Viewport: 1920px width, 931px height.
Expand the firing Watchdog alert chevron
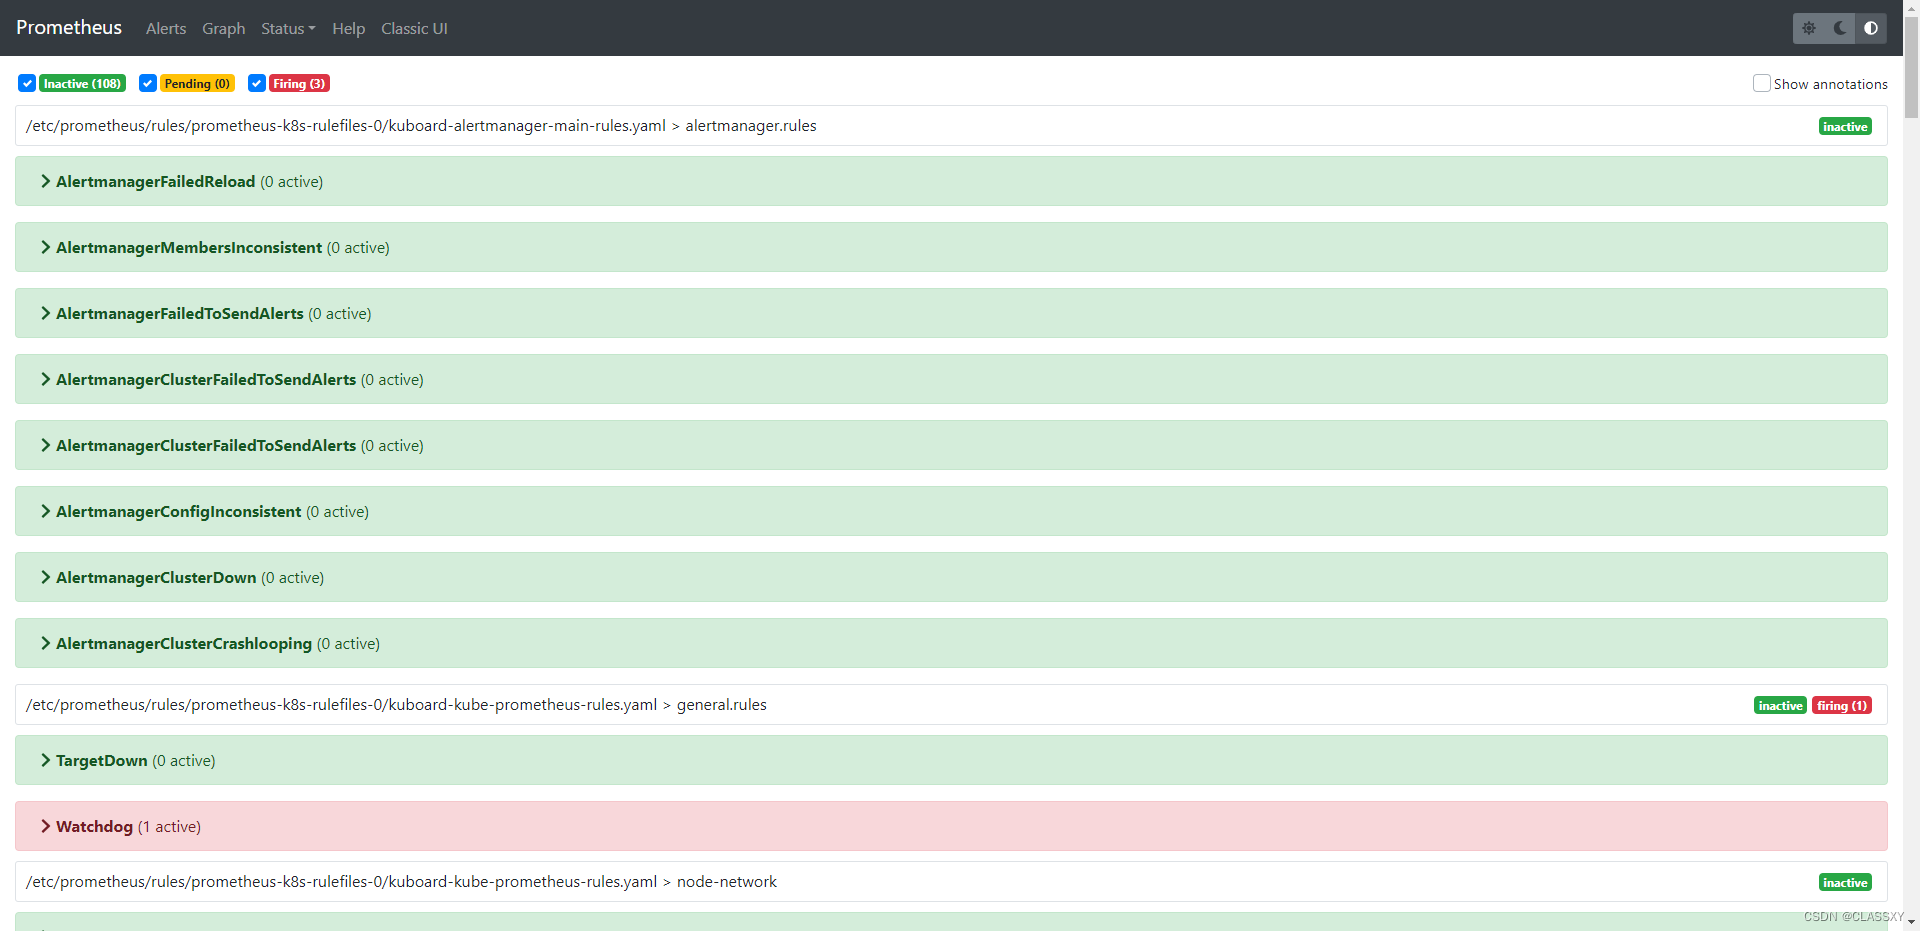point(45,826)
